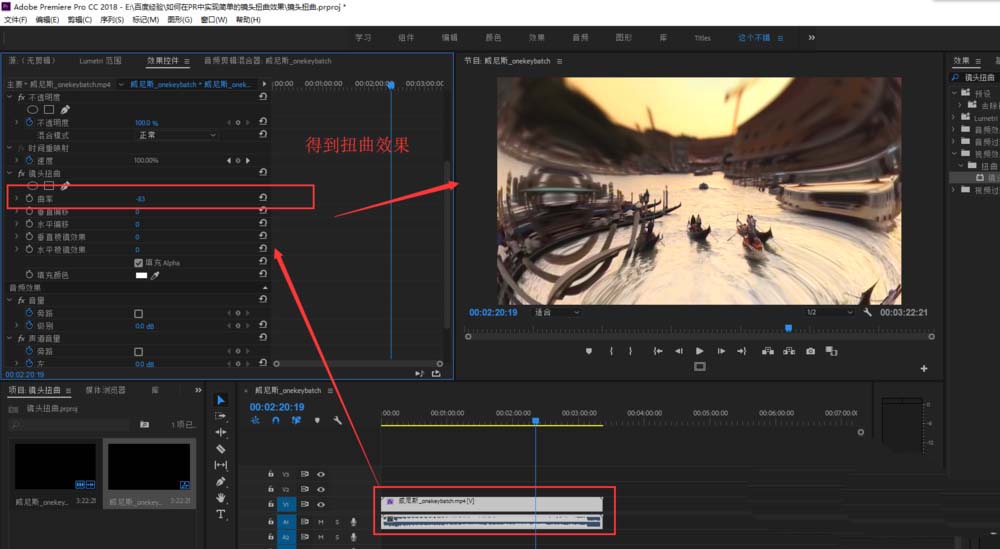Play the video in Program Monitor
Image resolution: width=1000 pixels, height=549 pixels.
[699, 351]
